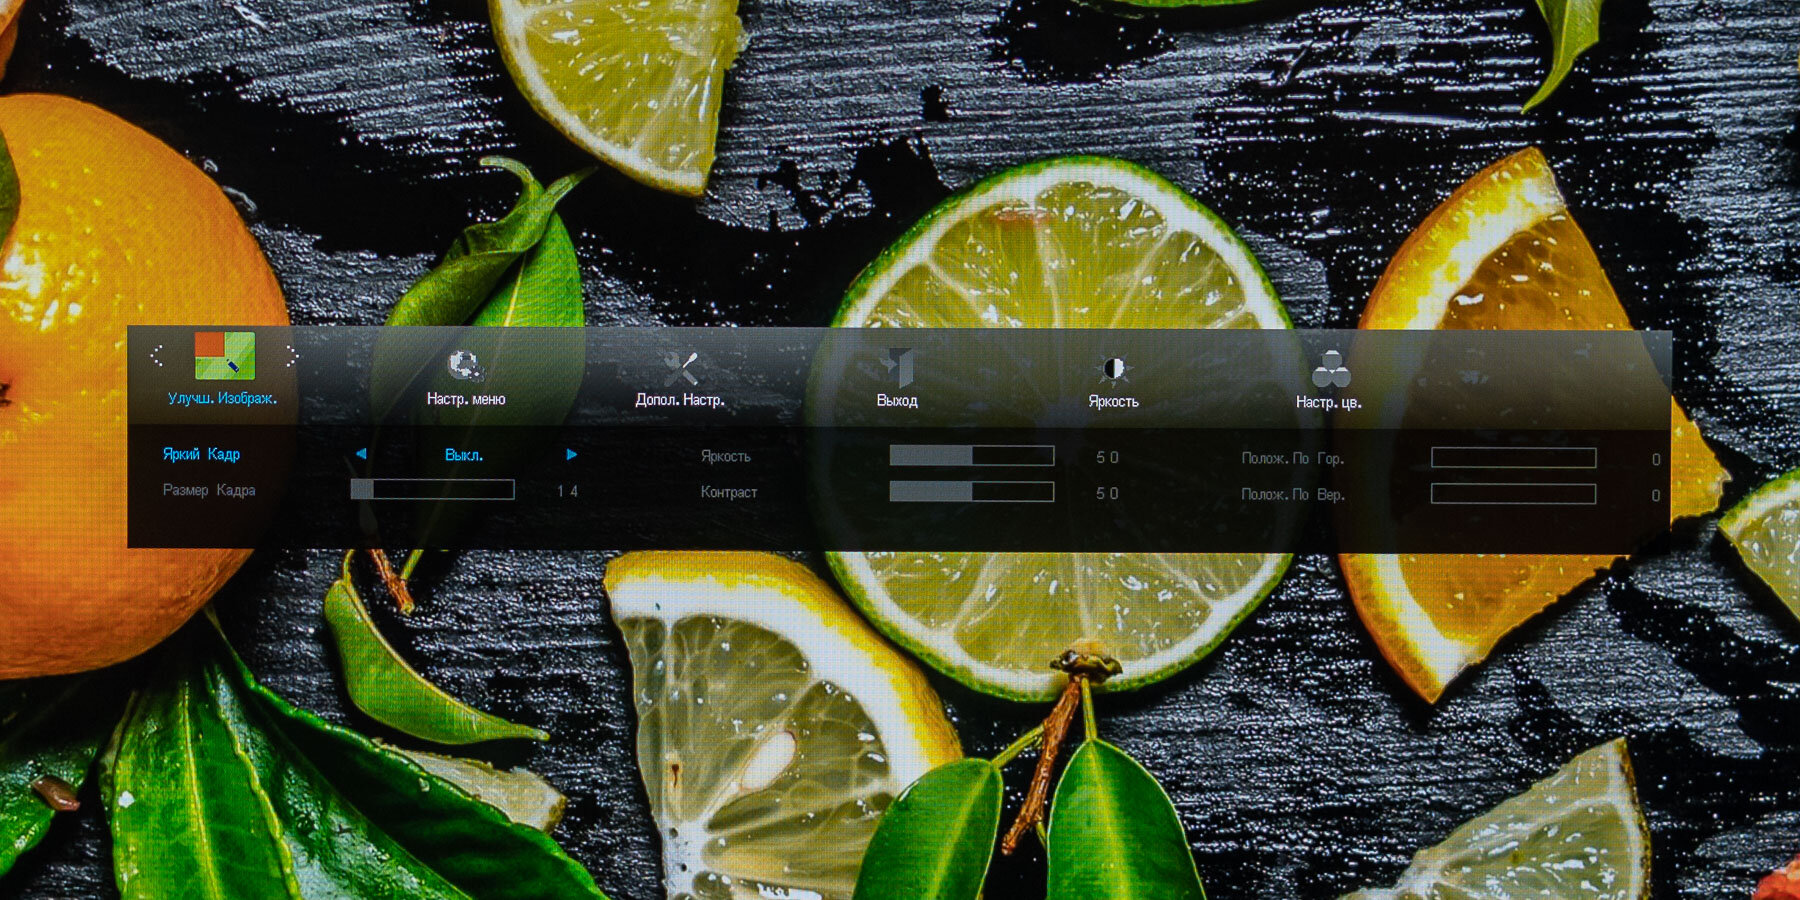The image size is (1800, 900).
Task: Click the Настр. меню label text
Action: click(466, 399)
